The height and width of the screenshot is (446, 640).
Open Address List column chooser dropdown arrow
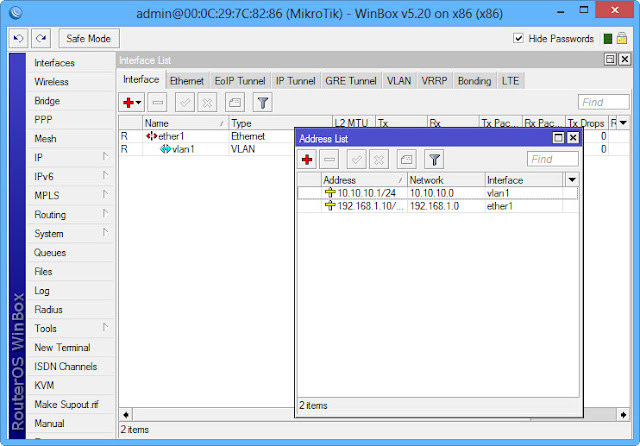click(x=572, y=180)
